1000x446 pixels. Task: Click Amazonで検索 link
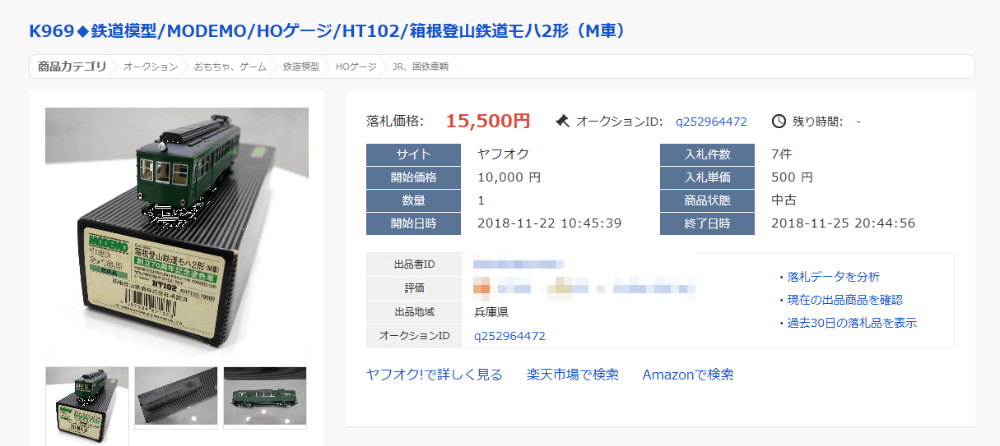click(688, 375)
